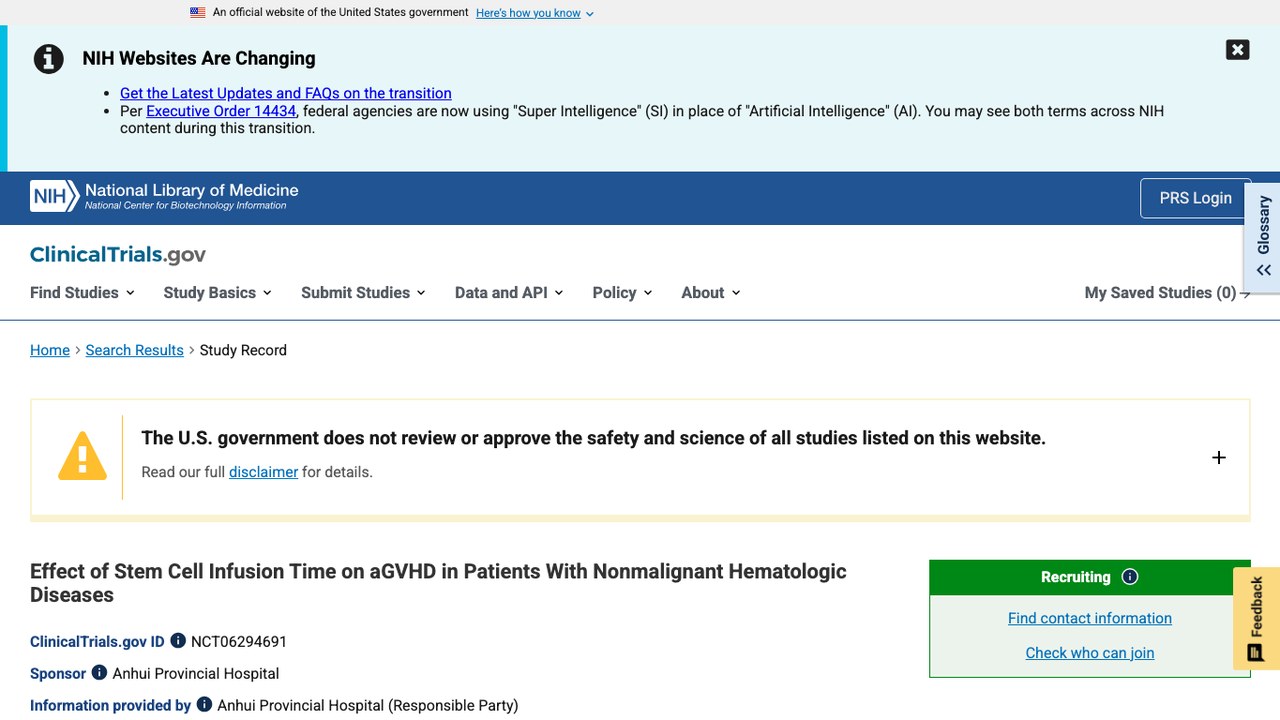Click info icon beside ClinicalTrials.gov ID
This screenshot has width=1280, height=720.
178,641
